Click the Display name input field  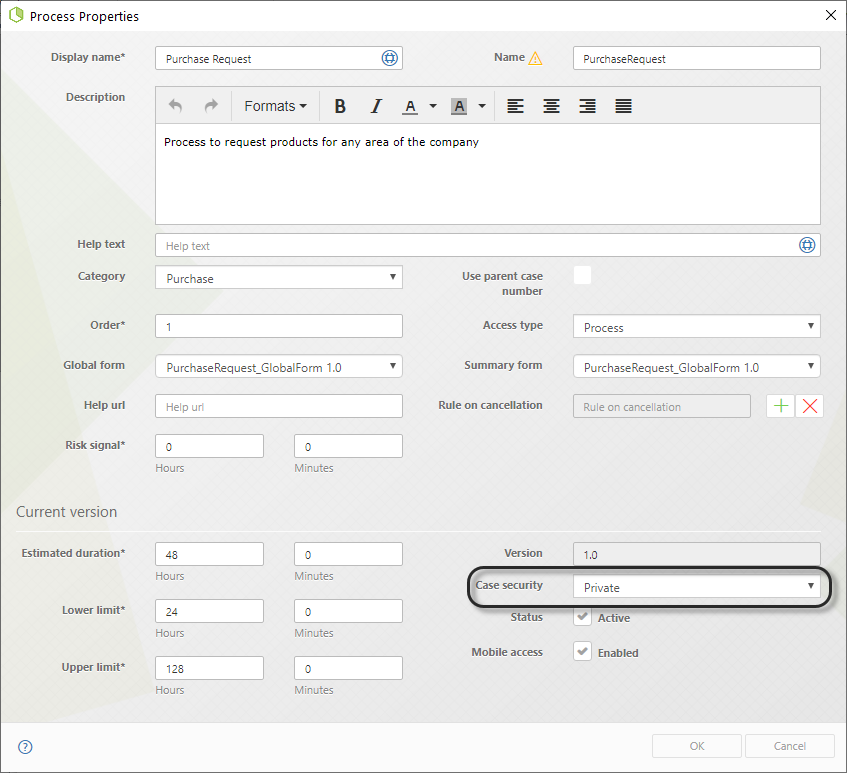point(279,58)
